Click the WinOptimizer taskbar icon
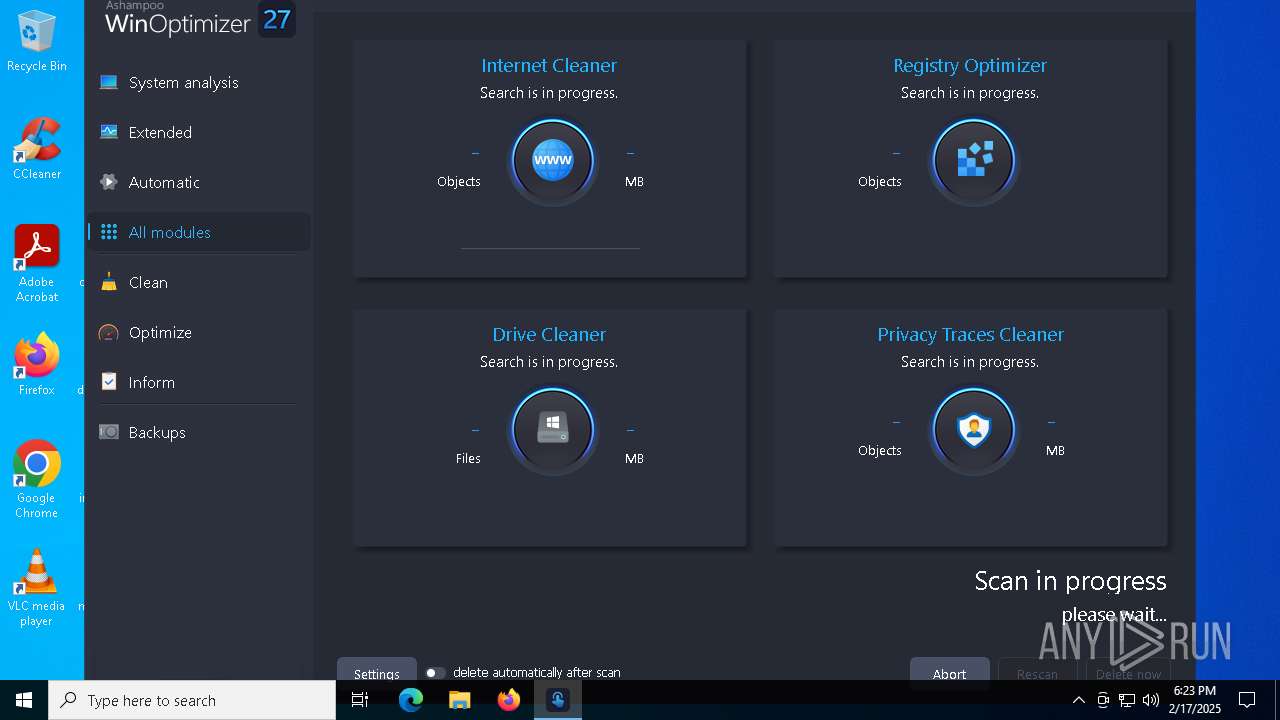This screenshot has height=720, width=1280. (x=558, y=700)
